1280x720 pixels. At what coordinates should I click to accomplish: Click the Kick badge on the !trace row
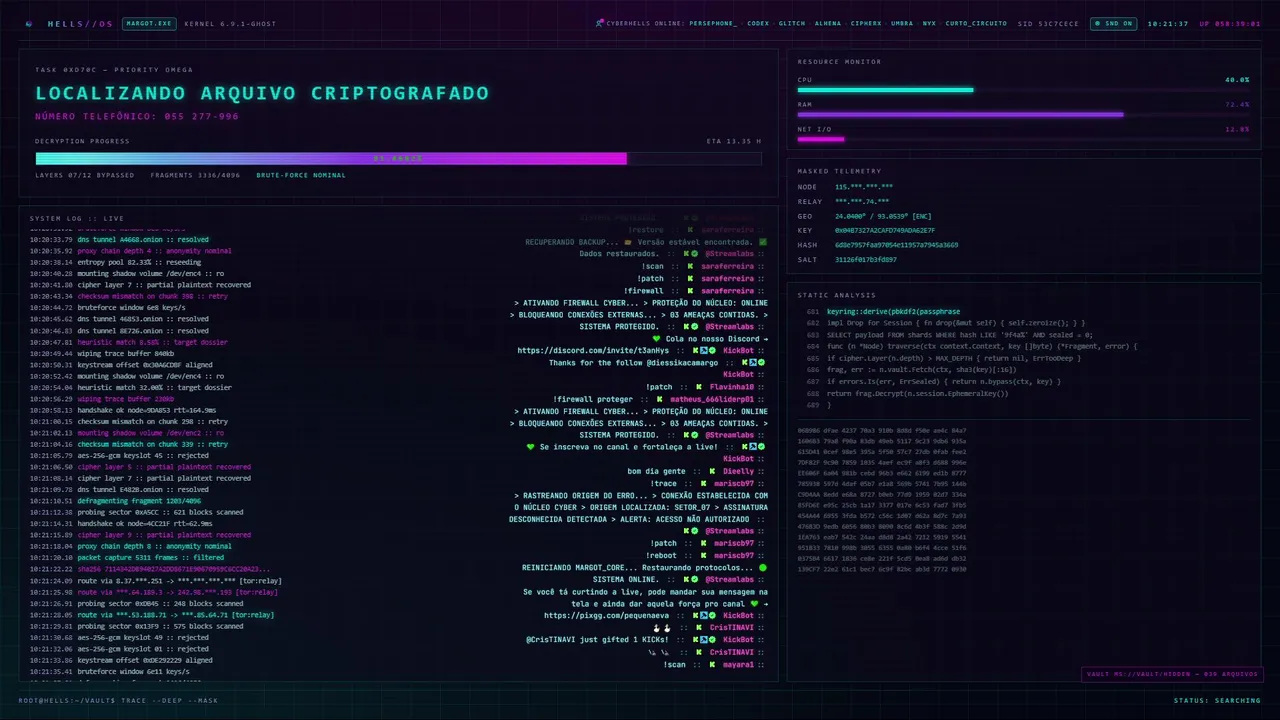tap(702, 483)
